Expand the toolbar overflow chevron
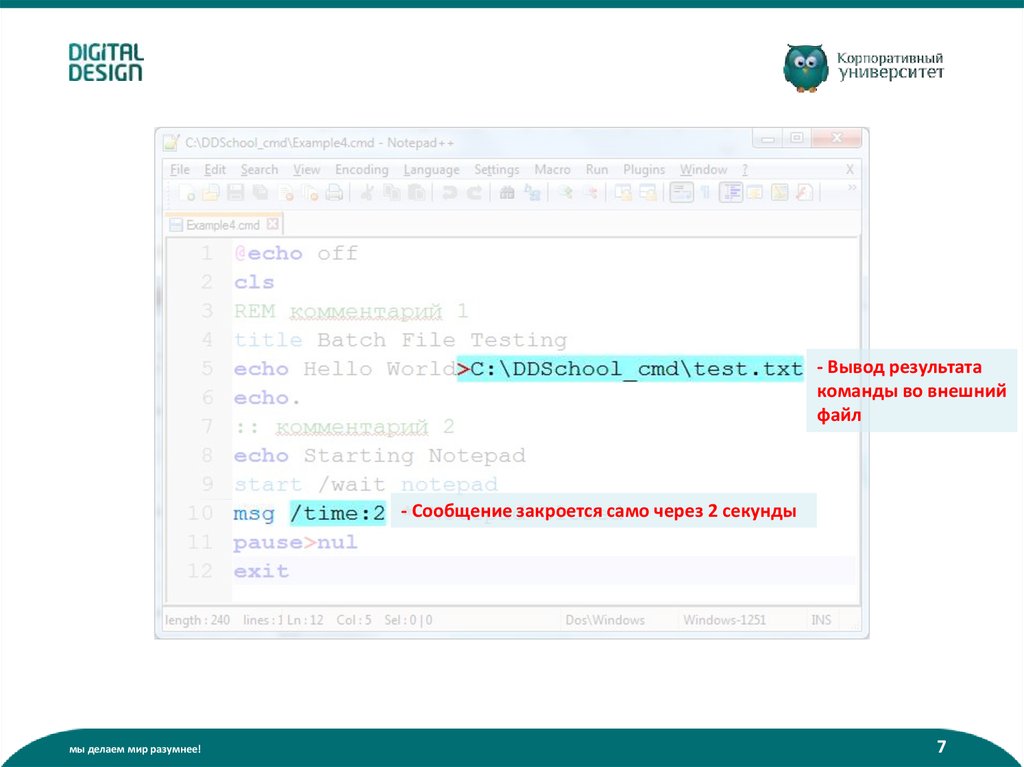Screen dimensions: 1024x767 pos(852,188)
